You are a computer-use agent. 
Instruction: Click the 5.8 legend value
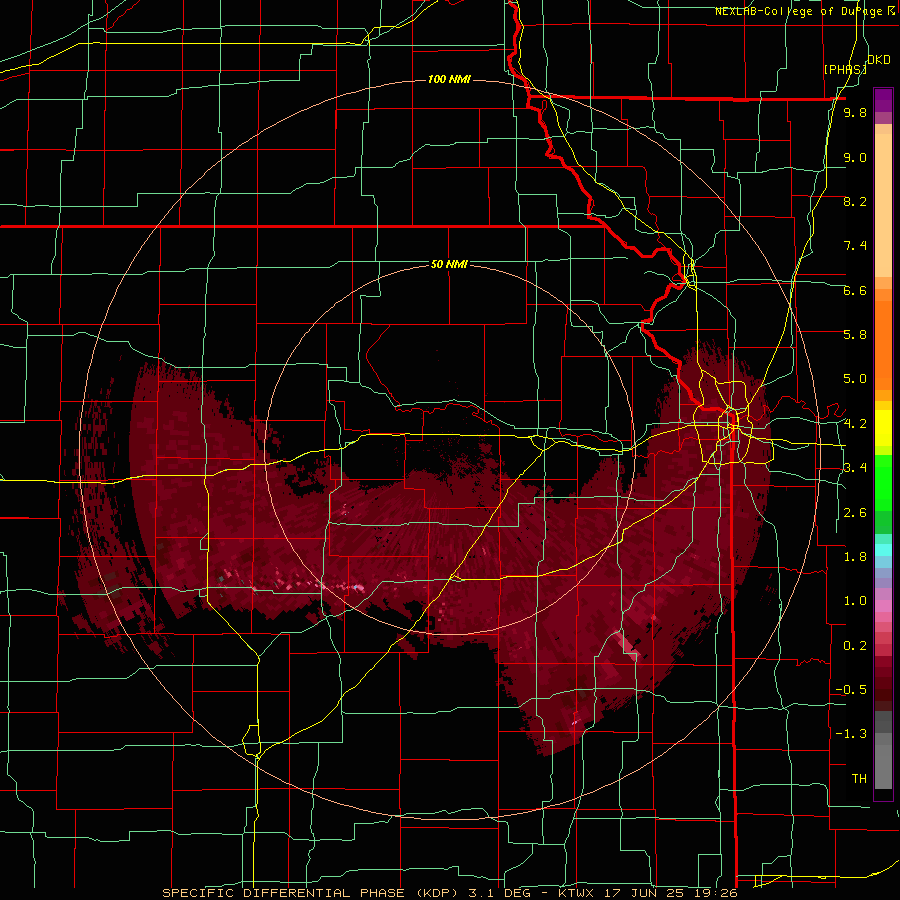pos(855,335)
